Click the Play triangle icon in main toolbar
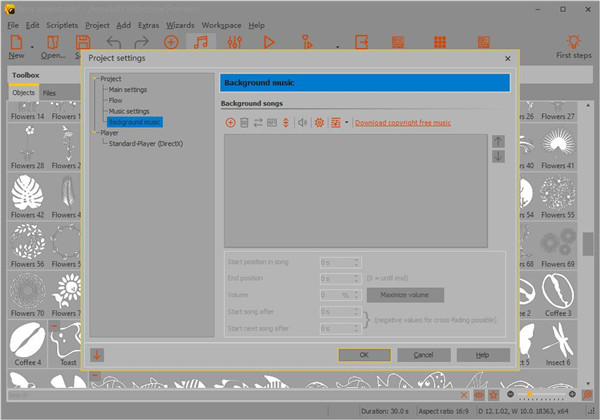 [269, 42]
